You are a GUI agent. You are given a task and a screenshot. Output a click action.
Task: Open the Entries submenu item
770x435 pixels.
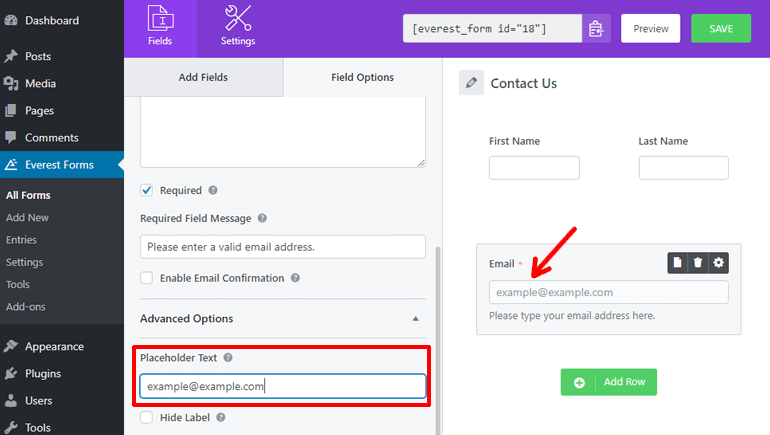(21, 240)
